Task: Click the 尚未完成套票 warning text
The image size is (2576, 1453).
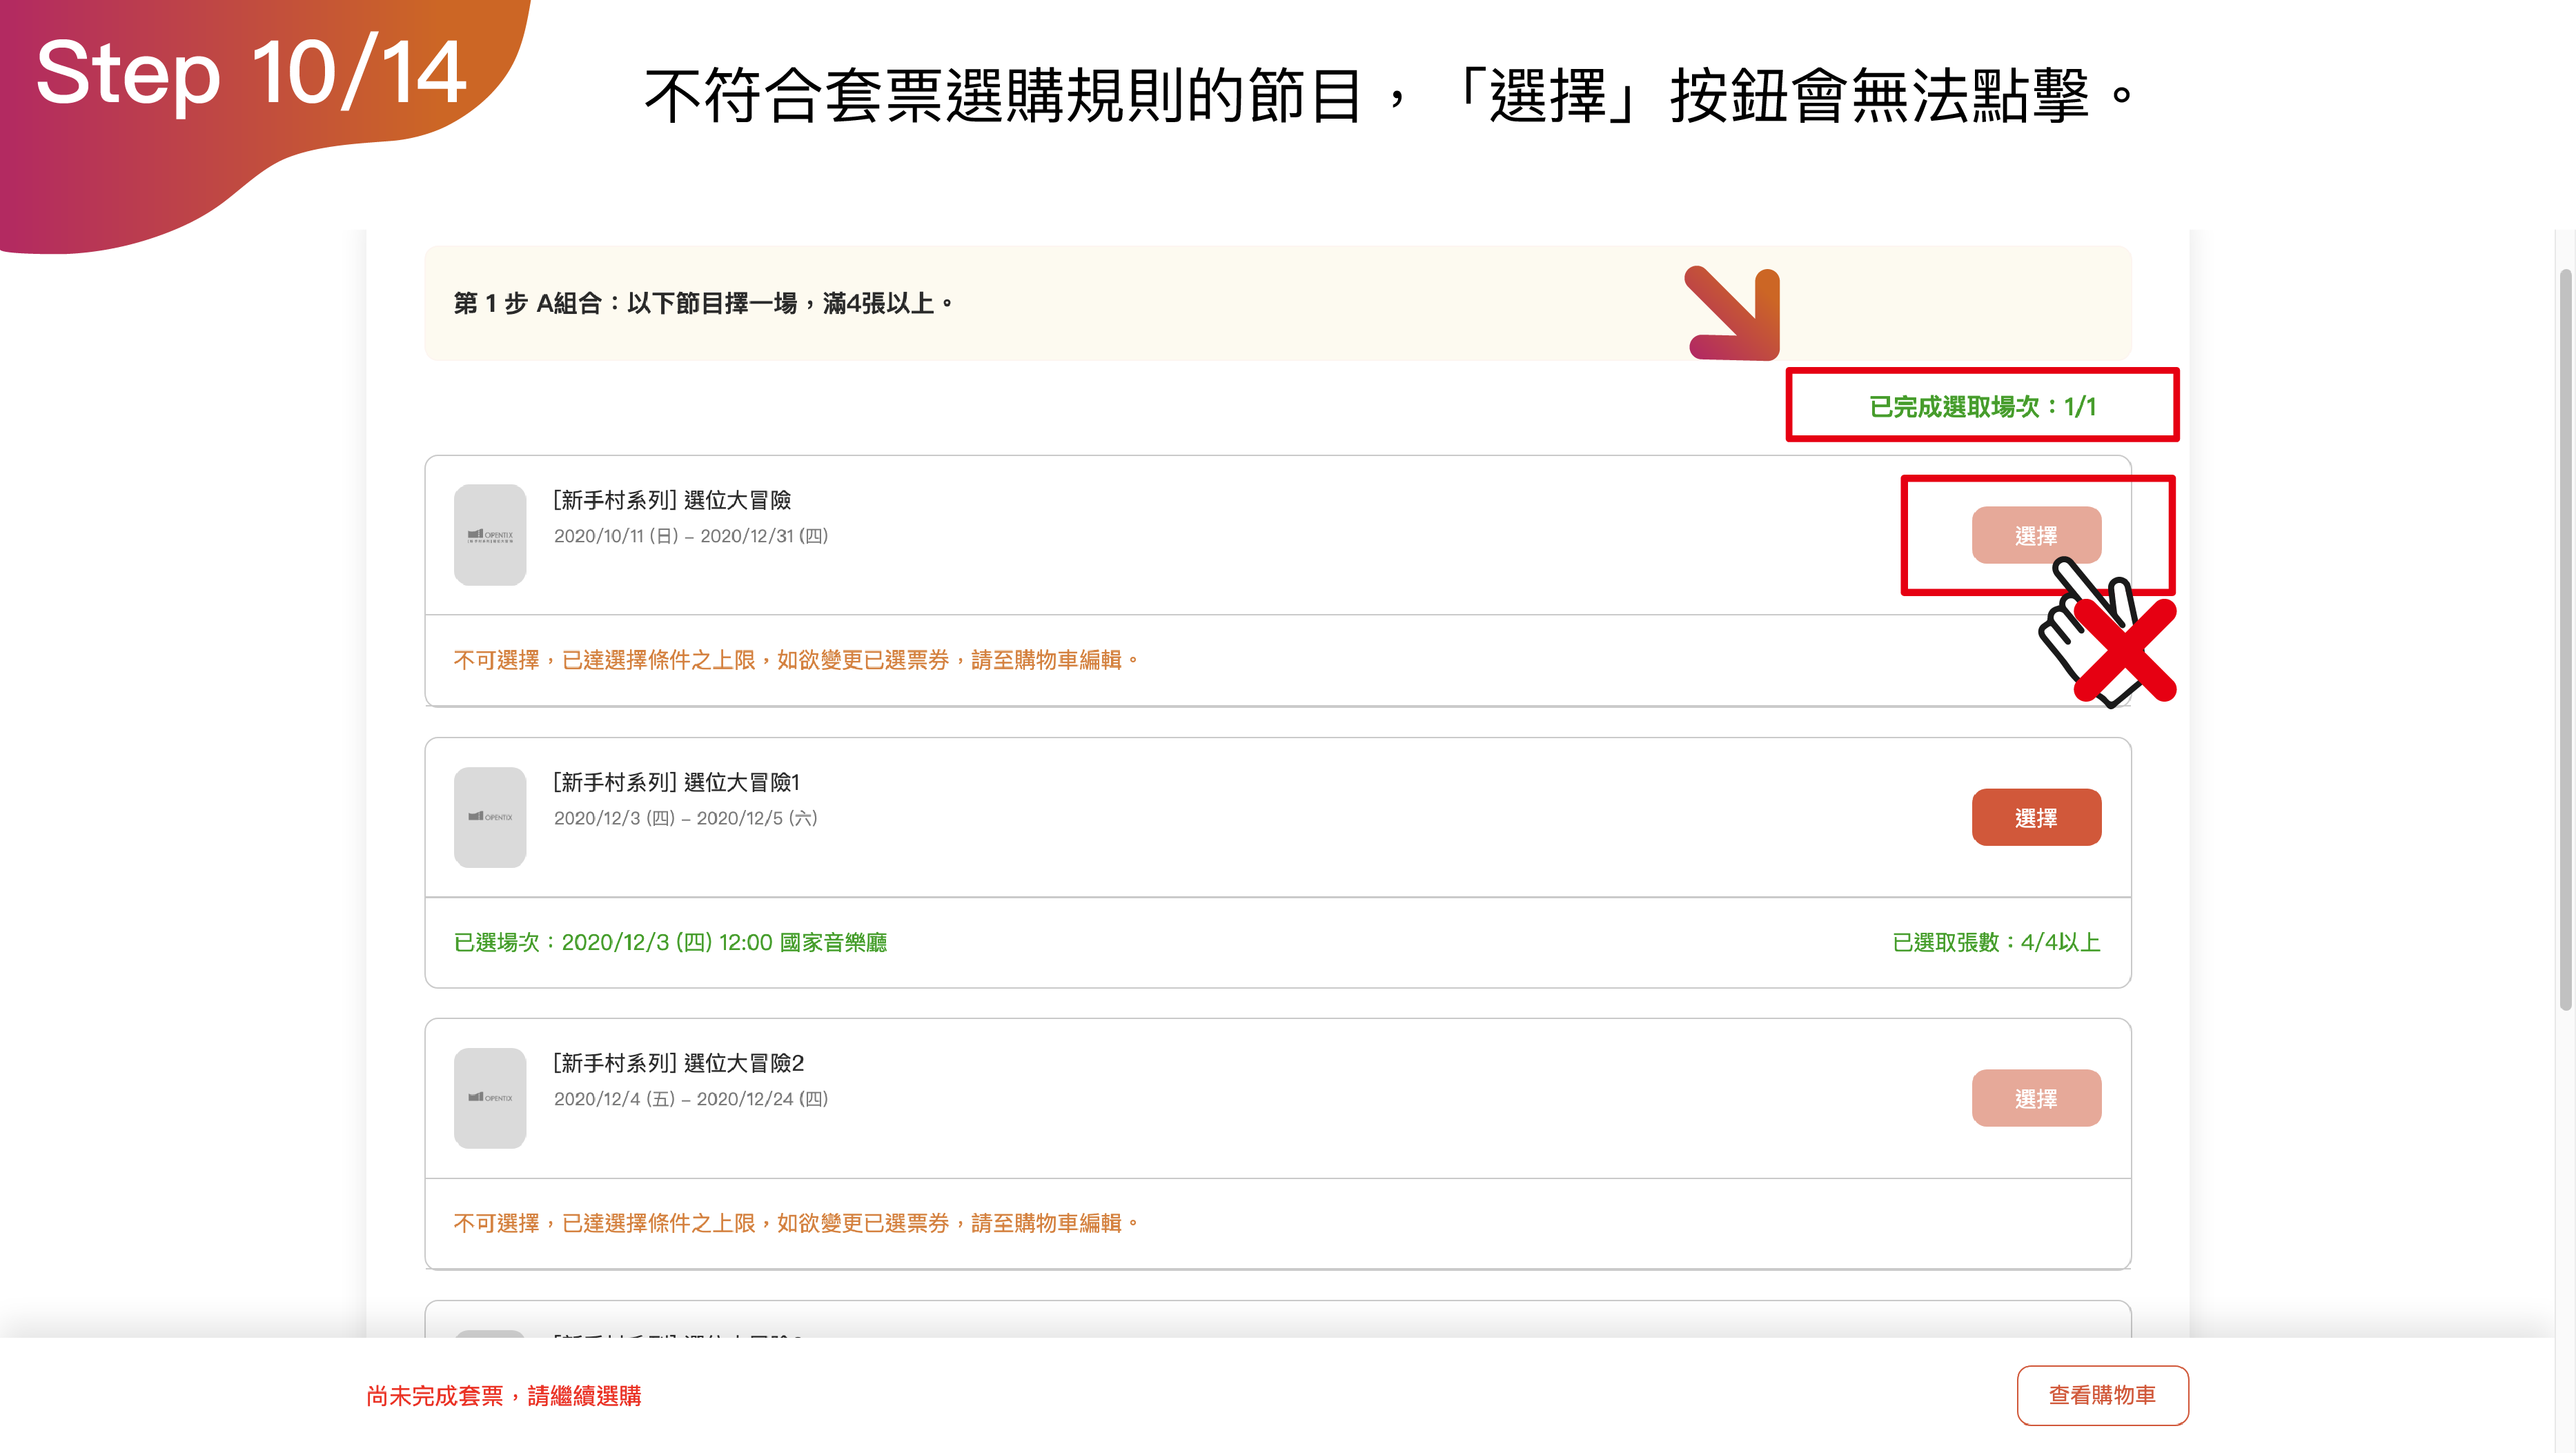Action: (x=503, y=1395)
